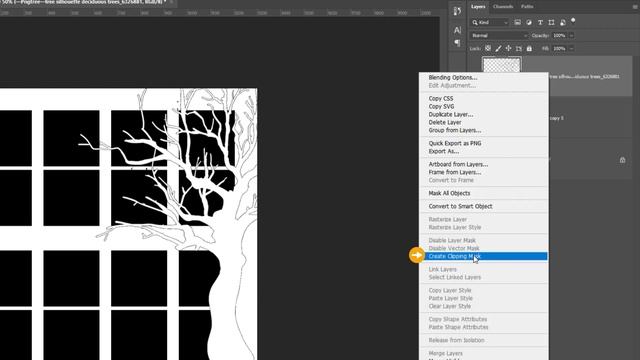Click the greyed Select Linked Layers entry
This screenshot has width=640, height=360.
pyautogui.click(x=455, y=277)
